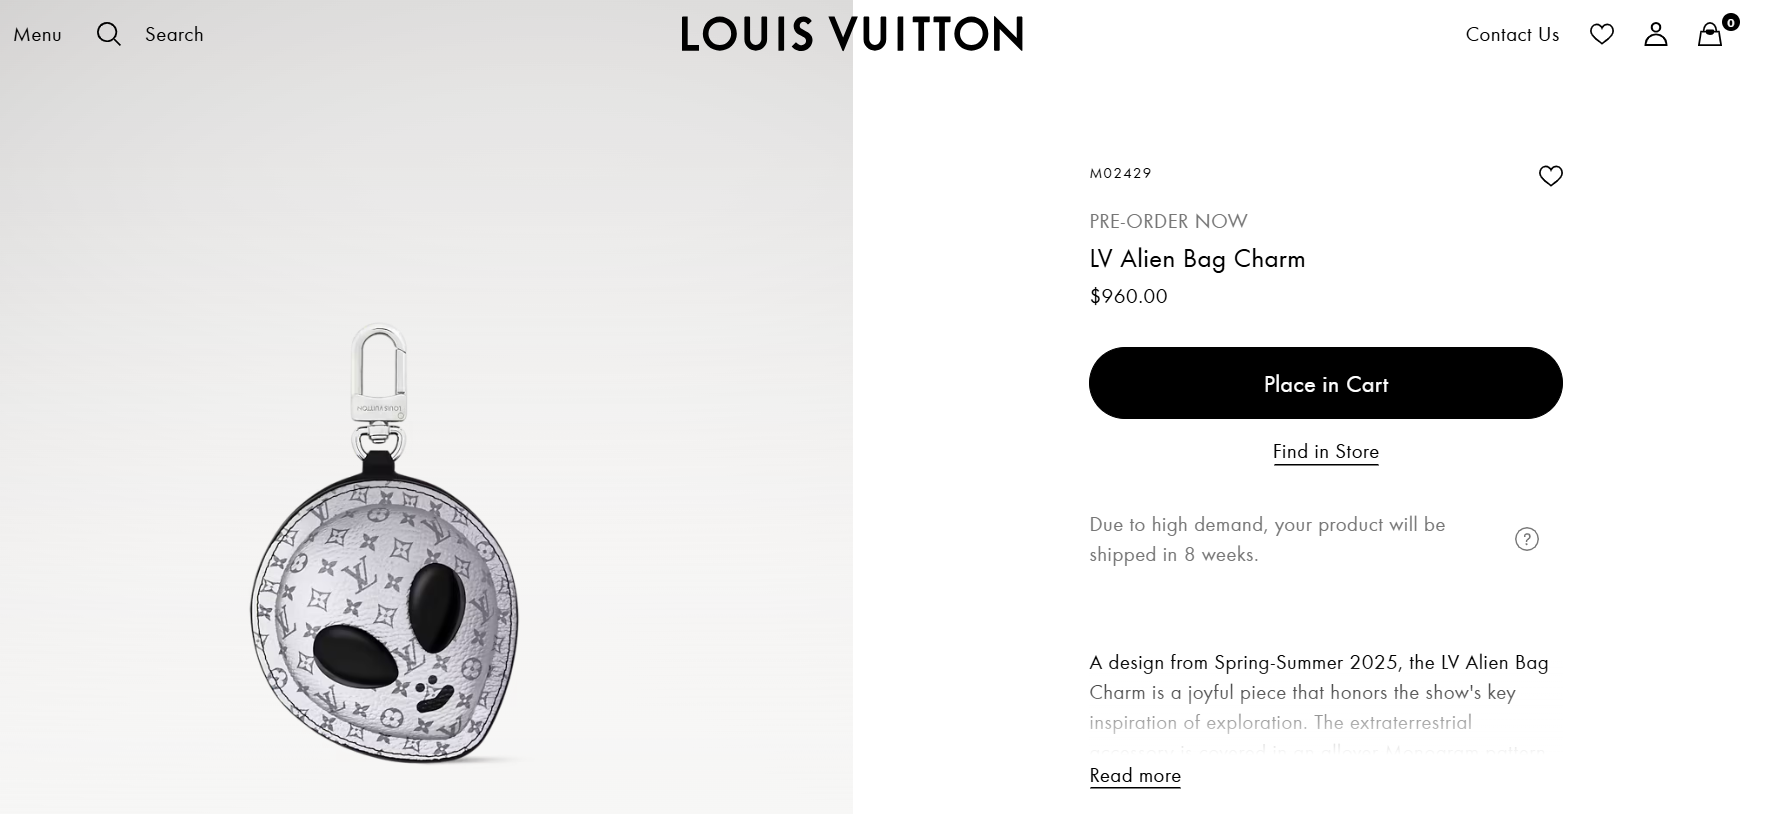Expand the description with Read more
The image size is (1765, 814).
pyautogui.click(x=1135, y=776)
